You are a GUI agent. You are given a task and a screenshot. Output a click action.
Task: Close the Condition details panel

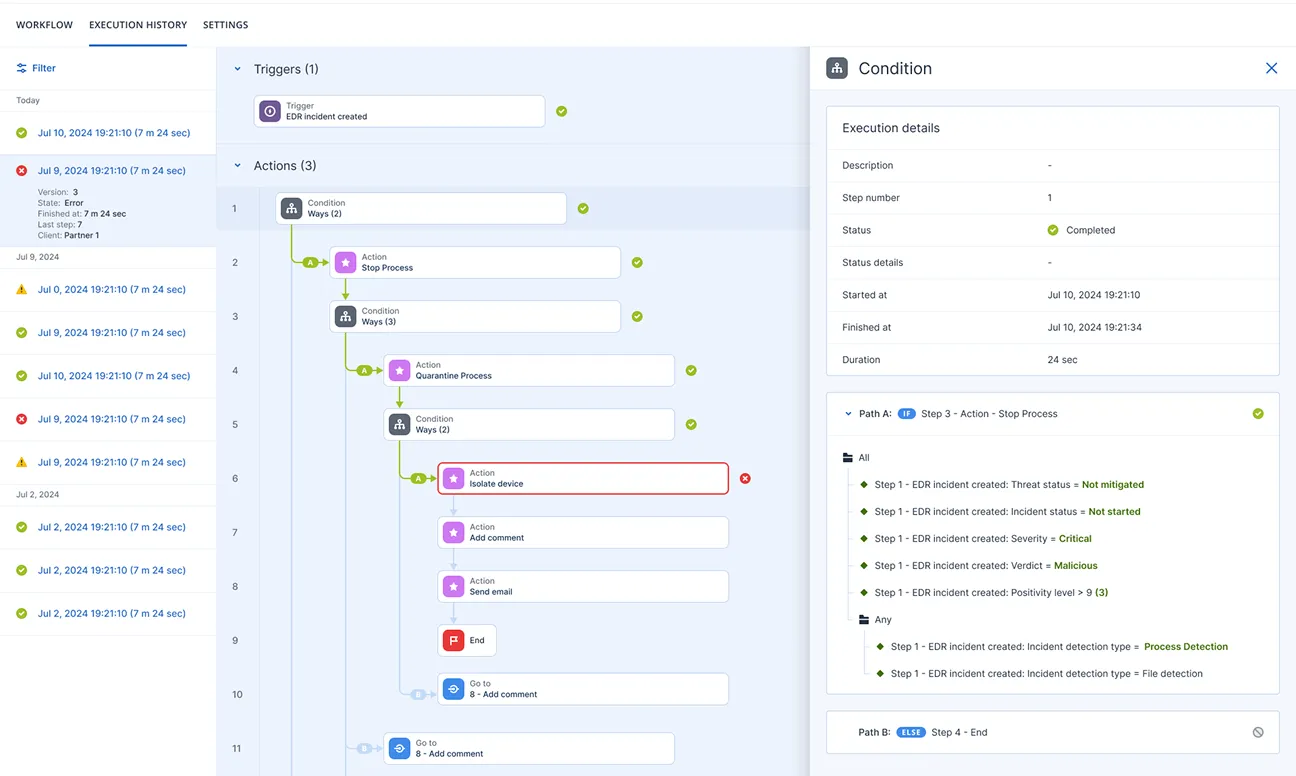(1271, 68)
